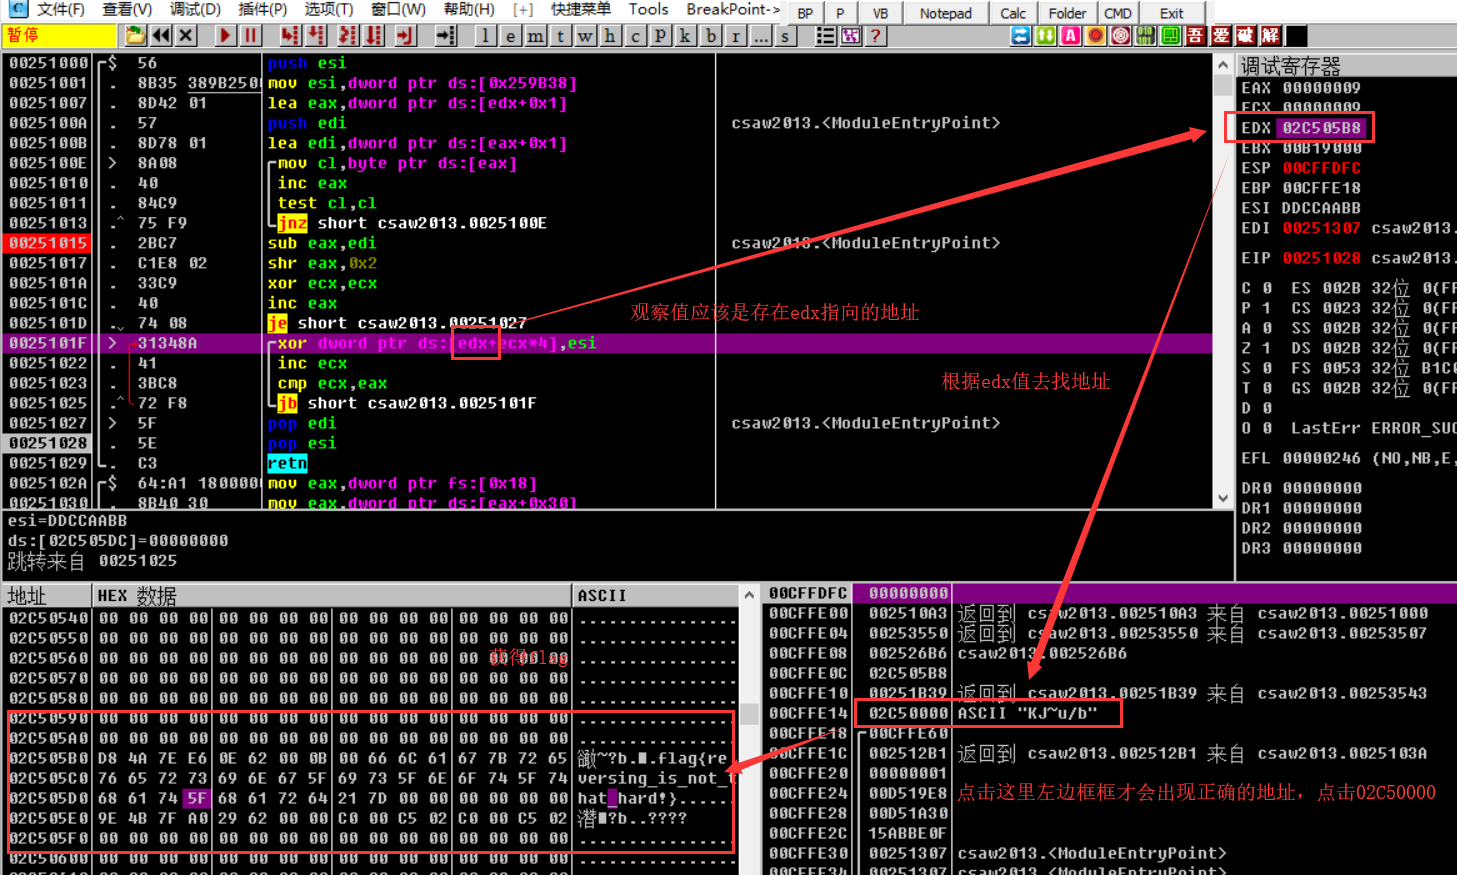Click the pink letter A plugin icon
This screenshot has height=875, width=1457.
tap(1070, 36)
